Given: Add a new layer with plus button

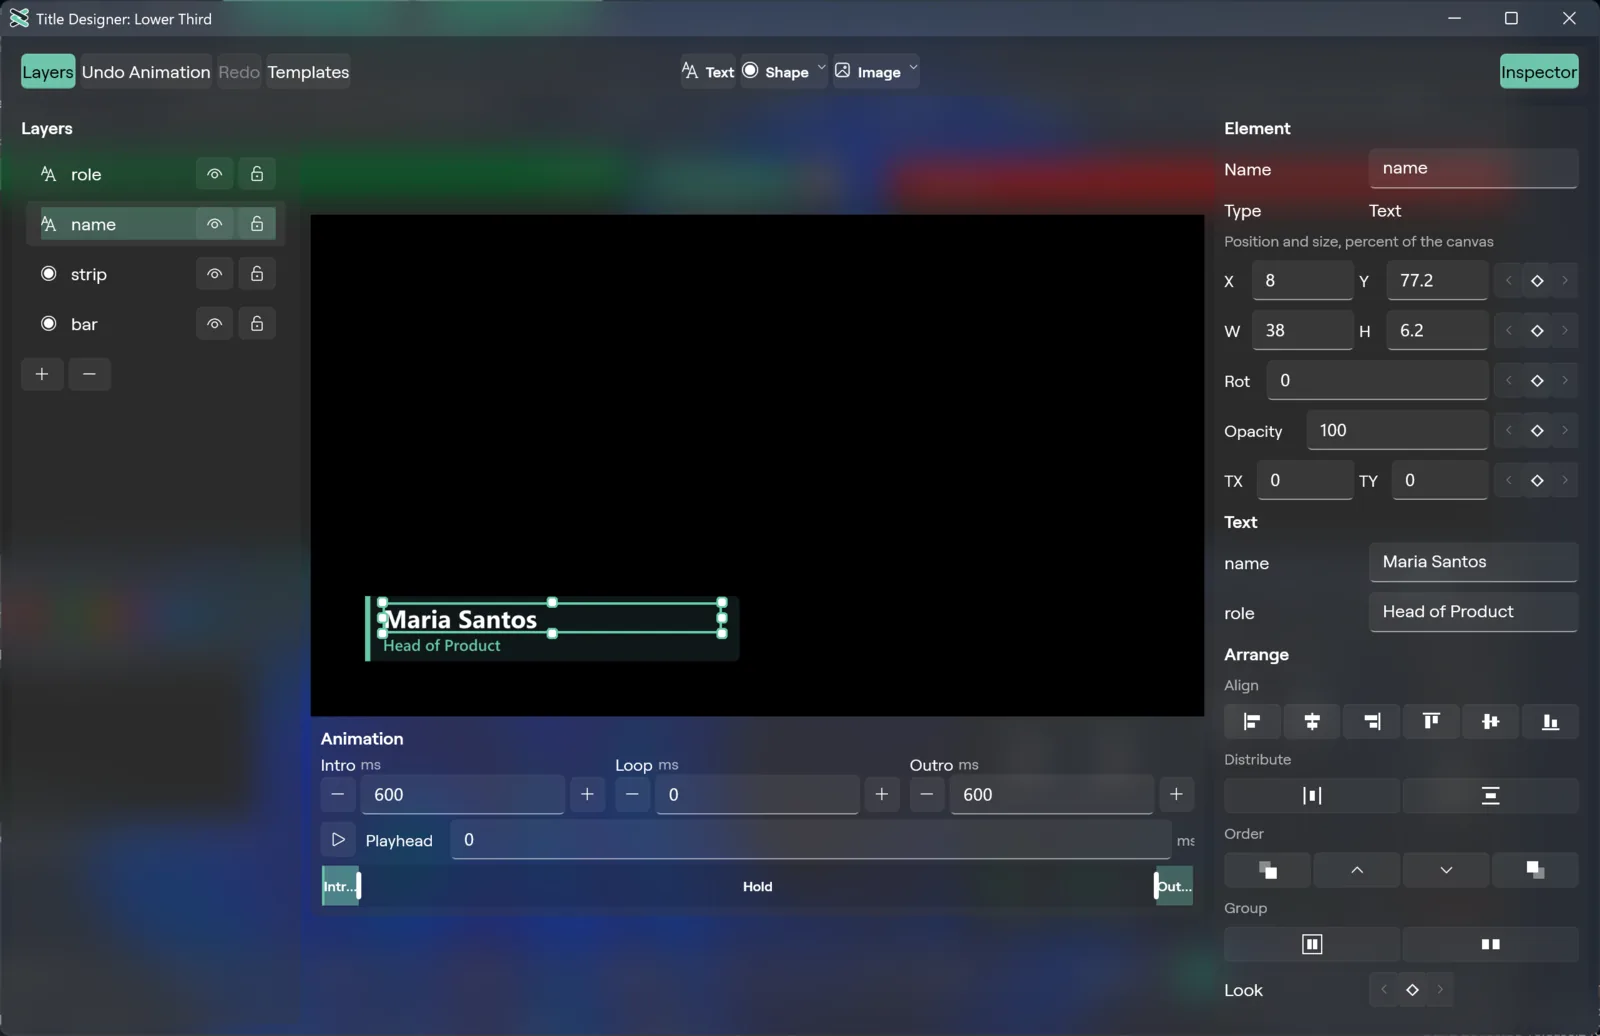Looking at the screenshot, I should 42,374.
